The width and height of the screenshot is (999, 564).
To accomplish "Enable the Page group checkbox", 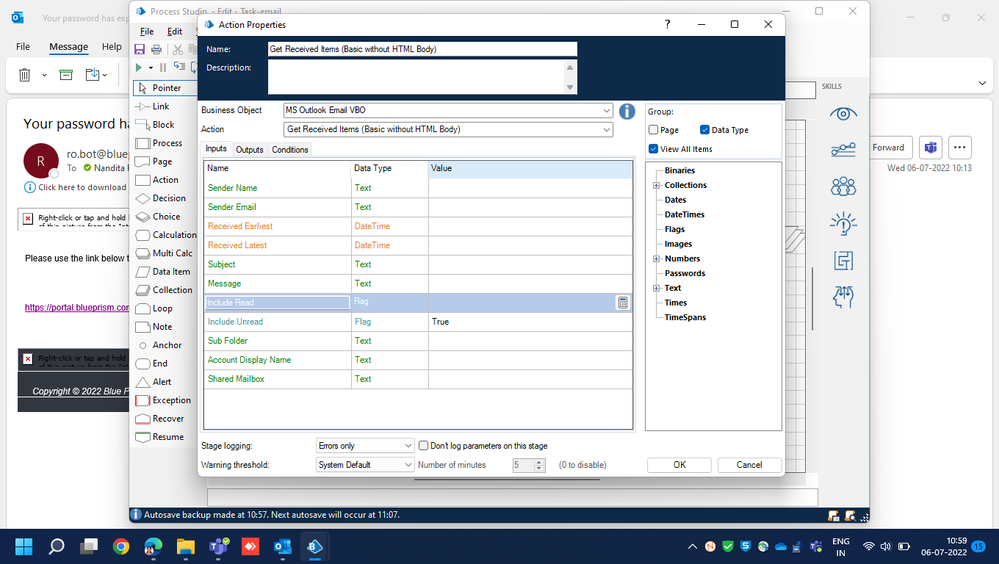I will [x=654, y=130].
